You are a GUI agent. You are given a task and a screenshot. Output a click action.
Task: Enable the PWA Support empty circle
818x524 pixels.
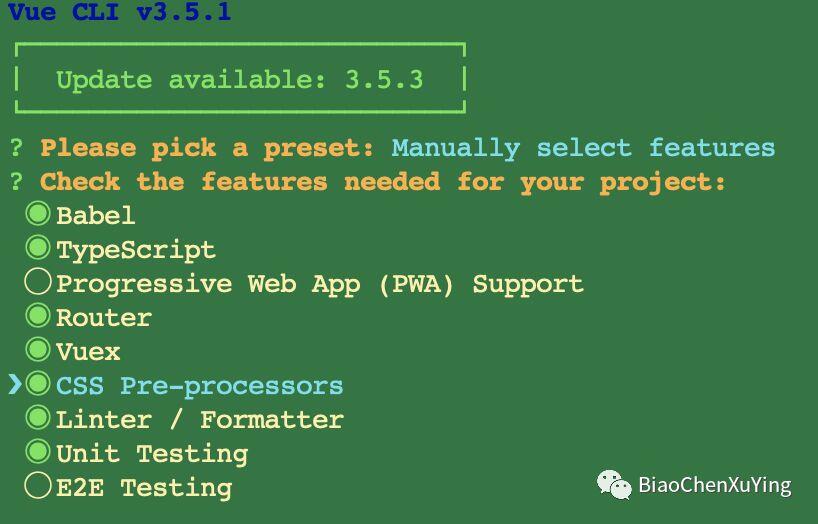[38, 282]
